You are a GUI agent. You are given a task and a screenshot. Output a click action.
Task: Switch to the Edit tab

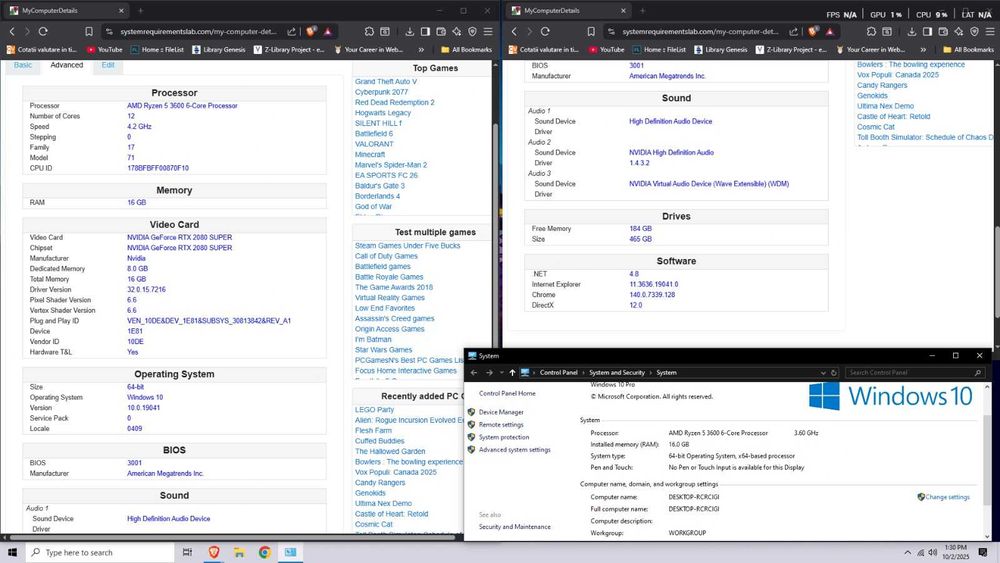(107, 65)
